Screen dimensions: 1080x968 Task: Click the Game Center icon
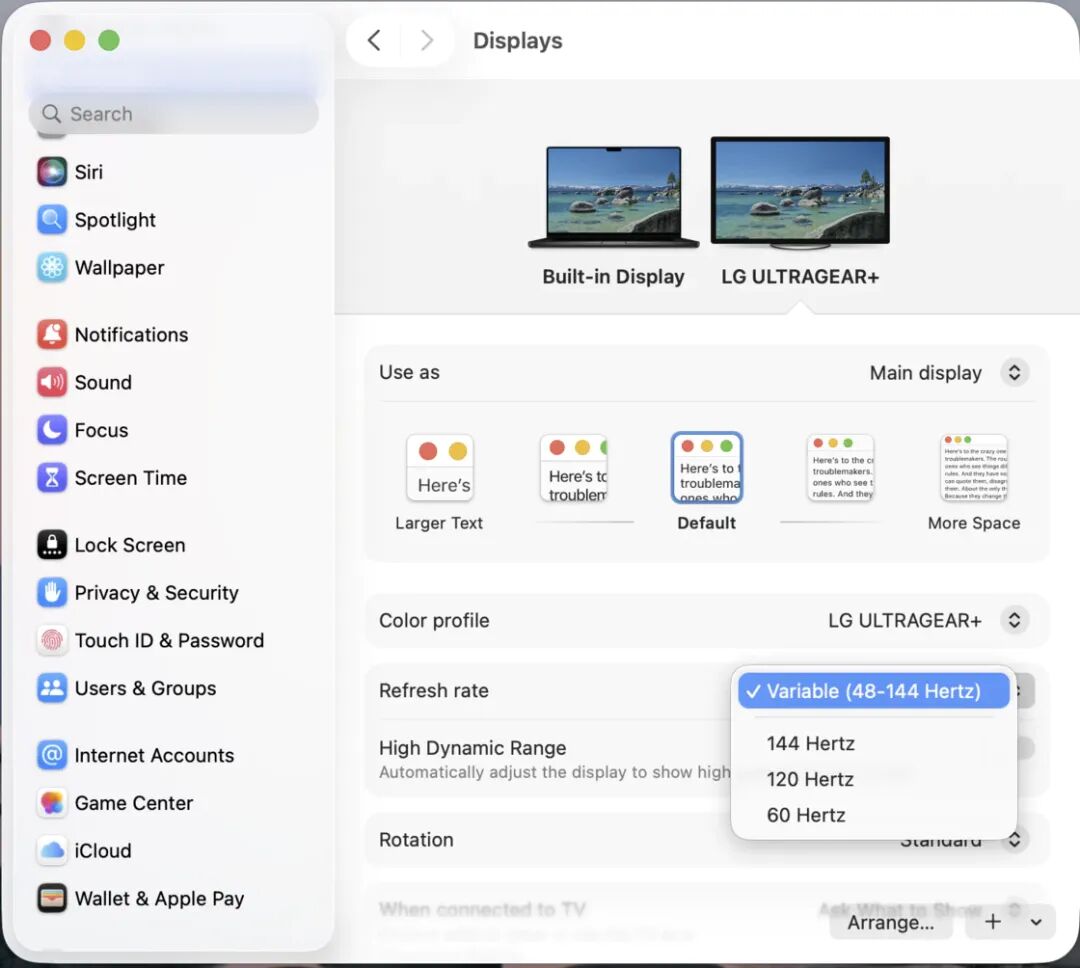click(52, 803)
